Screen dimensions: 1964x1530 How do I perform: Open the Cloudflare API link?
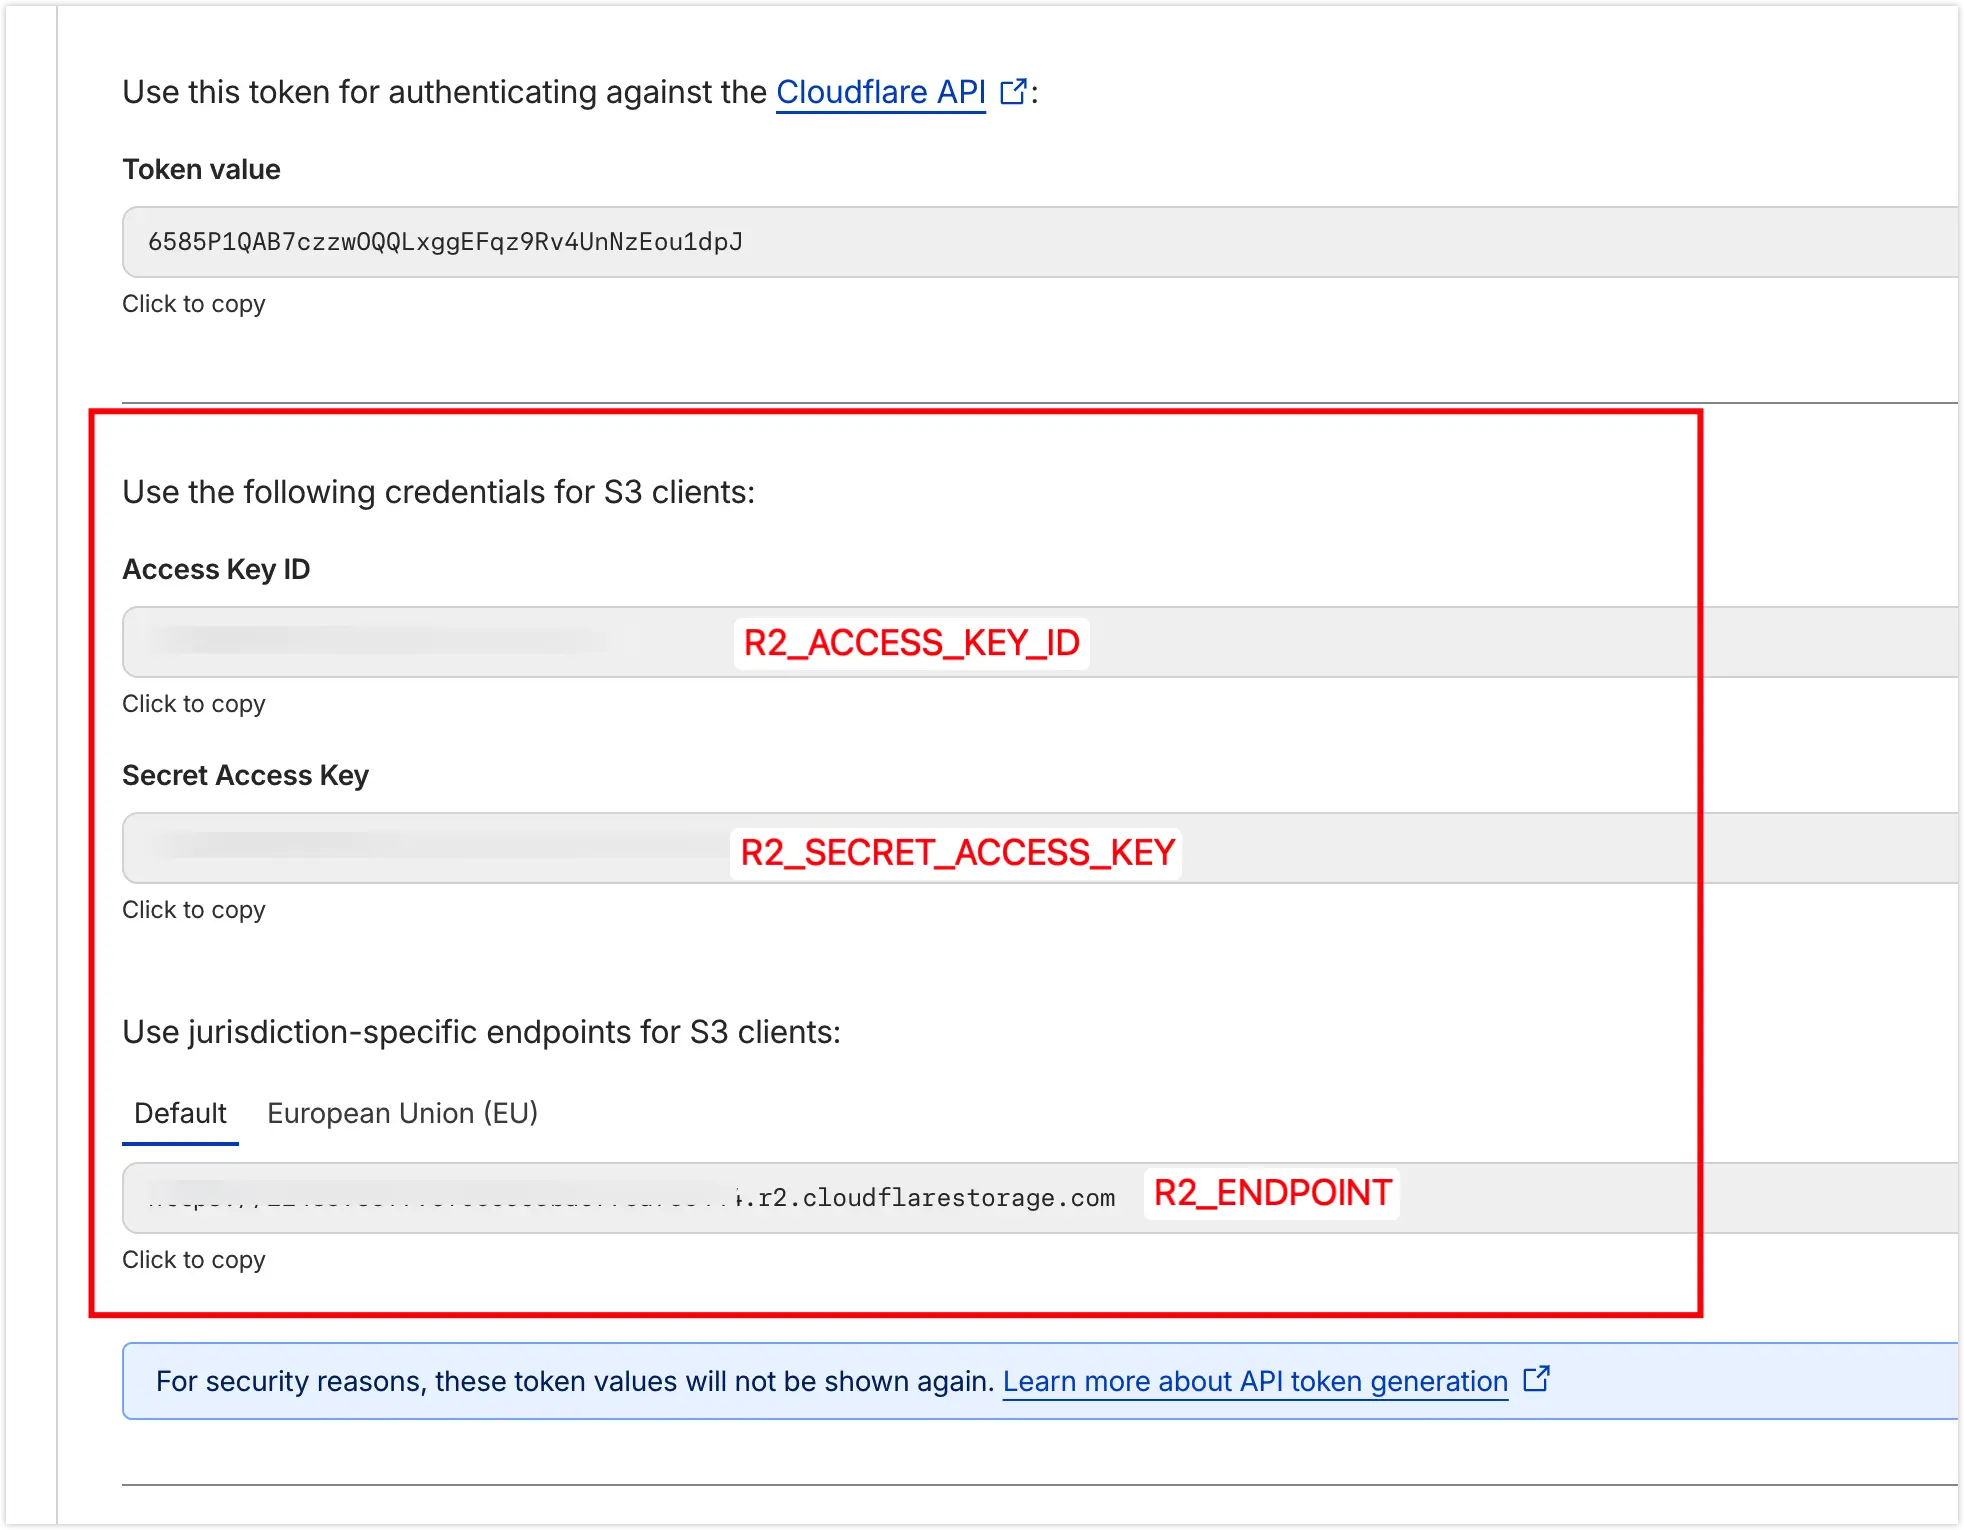(x=880, y=92)
